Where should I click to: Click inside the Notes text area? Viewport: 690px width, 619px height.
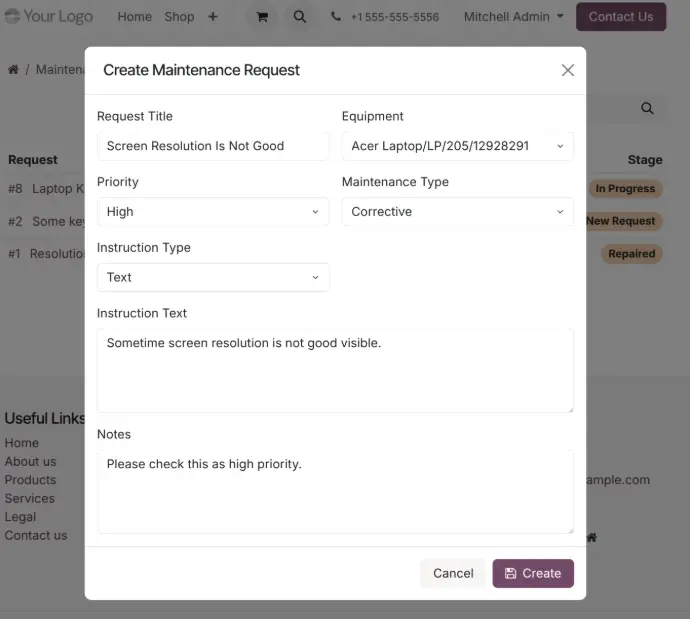(335, 491)
